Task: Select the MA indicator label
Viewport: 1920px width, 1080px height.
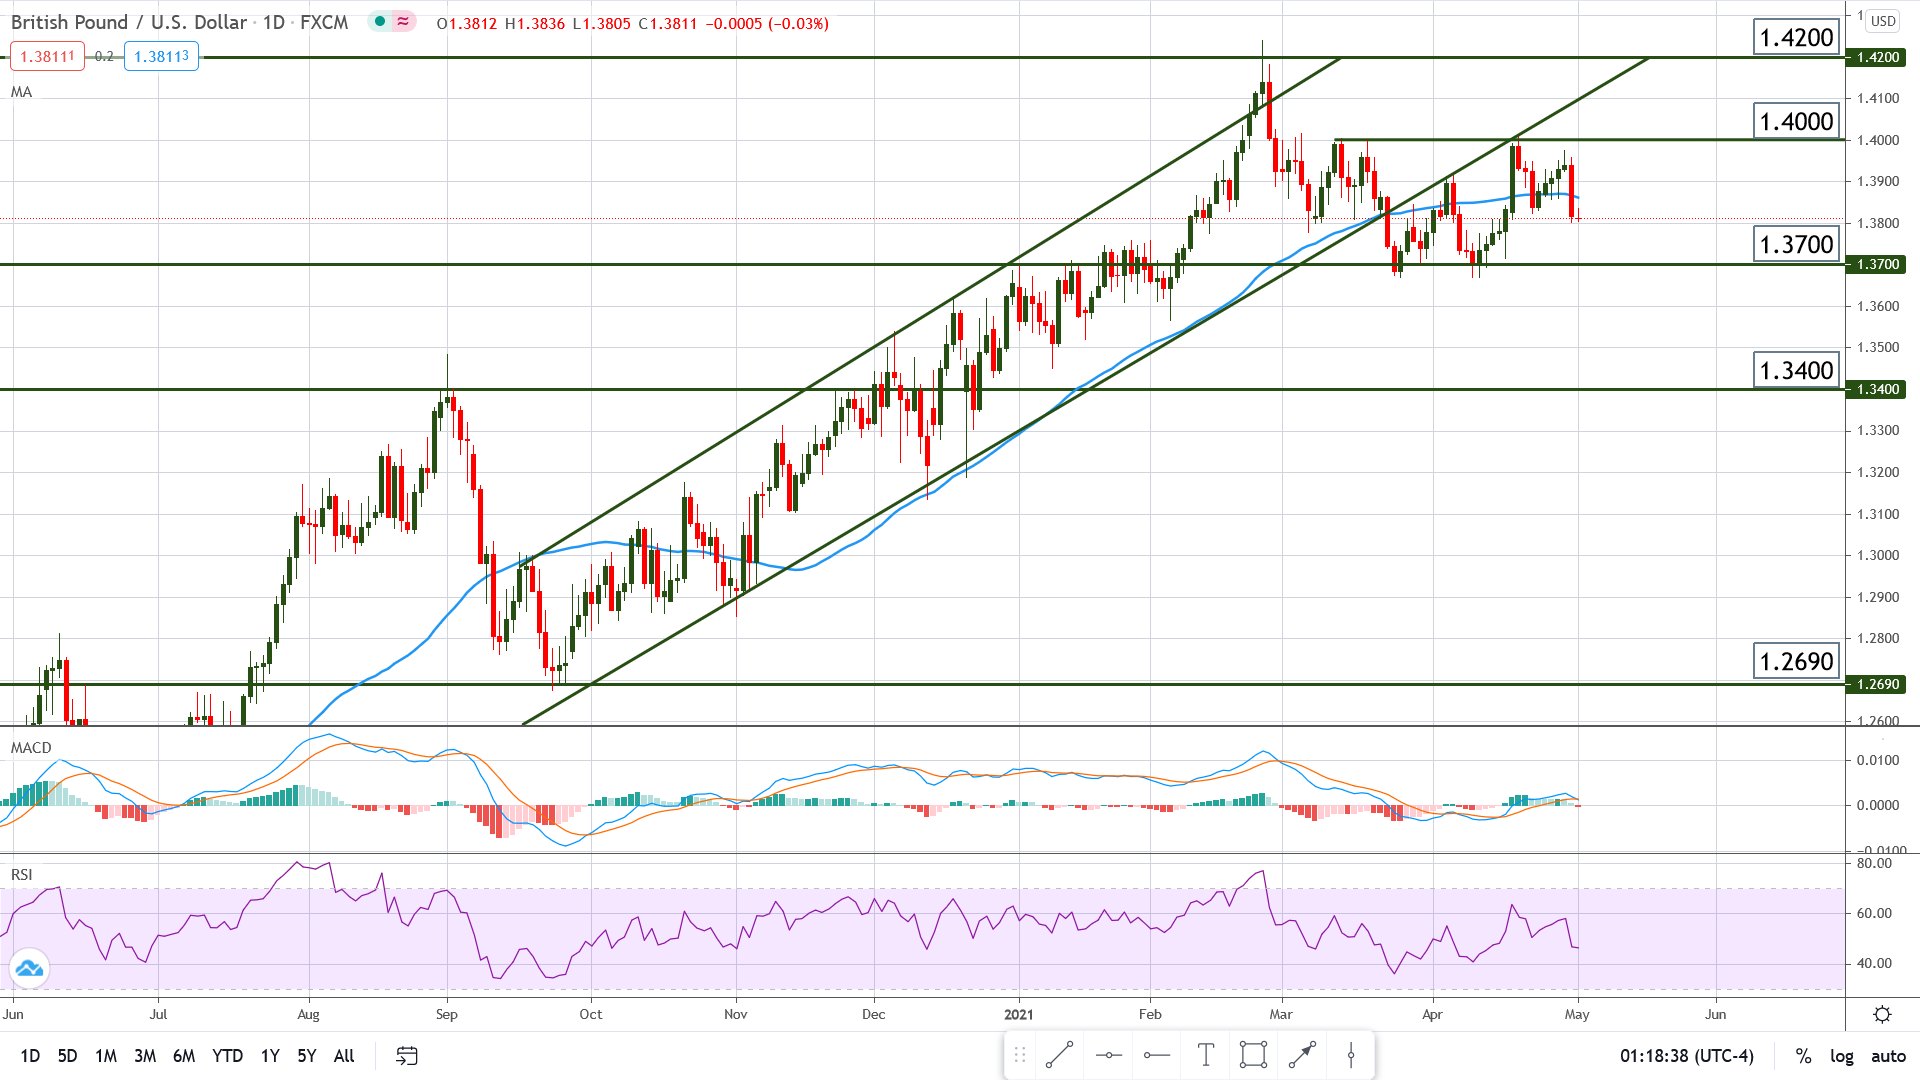Action: tap(21, 92)
